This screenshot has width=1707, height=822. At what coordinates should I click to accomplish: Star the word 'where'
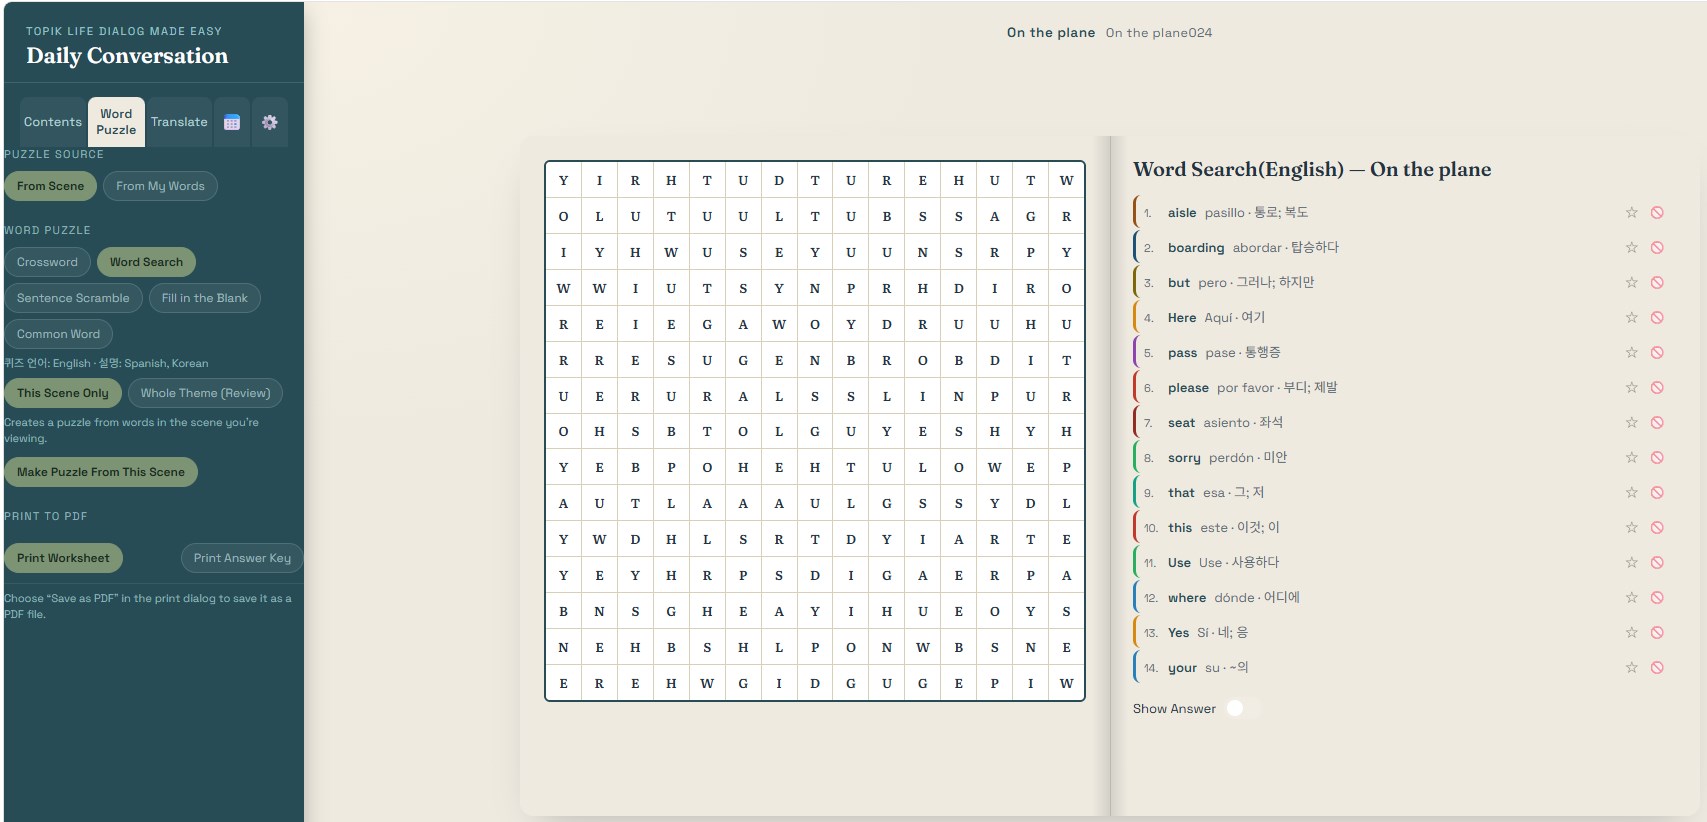pos(1631,598)
